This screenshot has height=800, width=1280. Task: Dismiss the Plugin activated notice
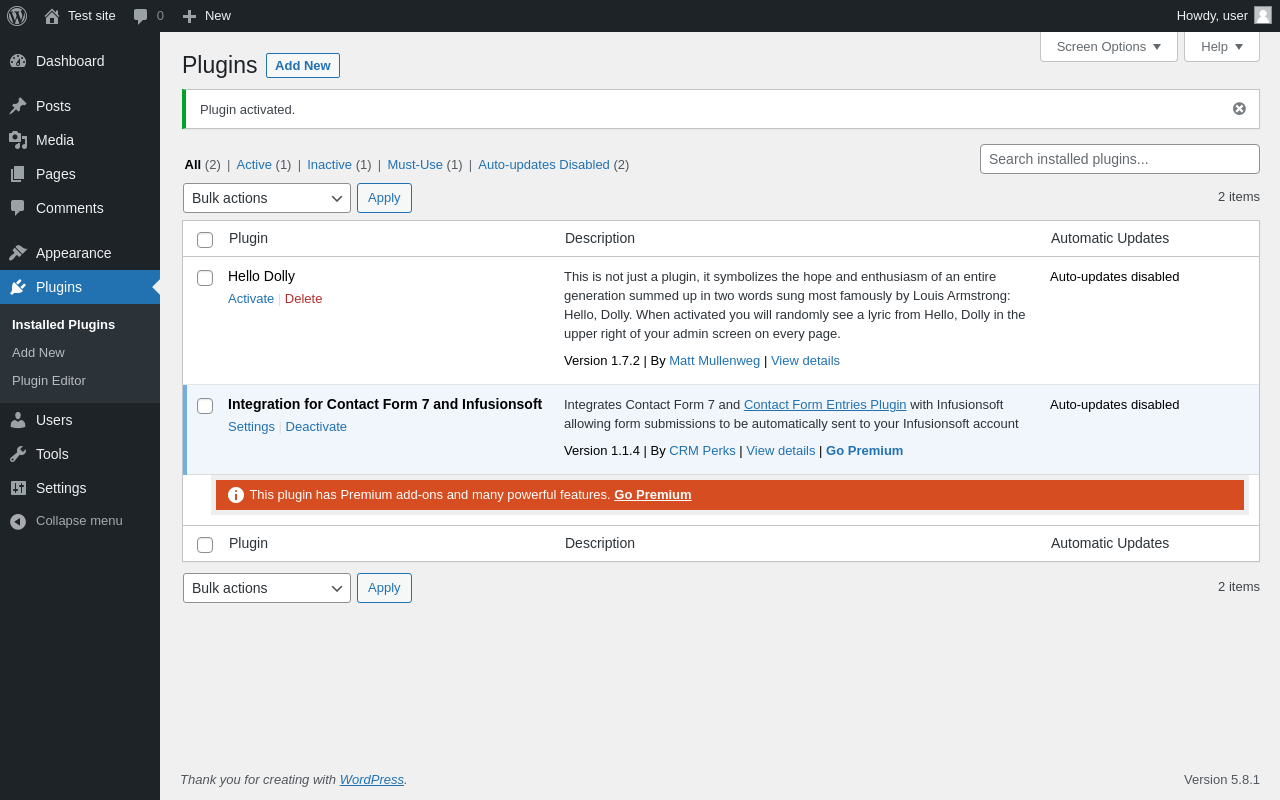[1239, 109]
